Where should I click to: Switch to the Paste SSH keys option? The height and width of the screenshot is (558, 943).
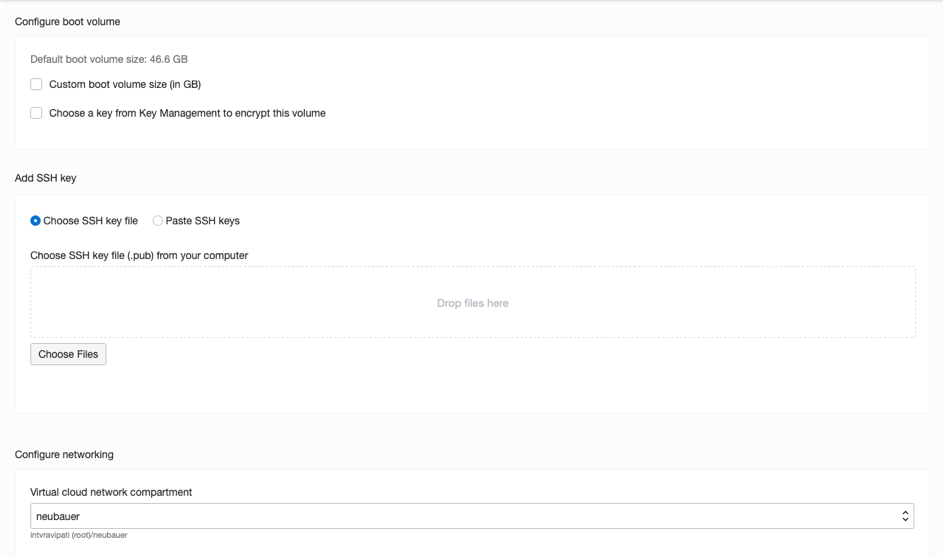click(x=158, y=221)
